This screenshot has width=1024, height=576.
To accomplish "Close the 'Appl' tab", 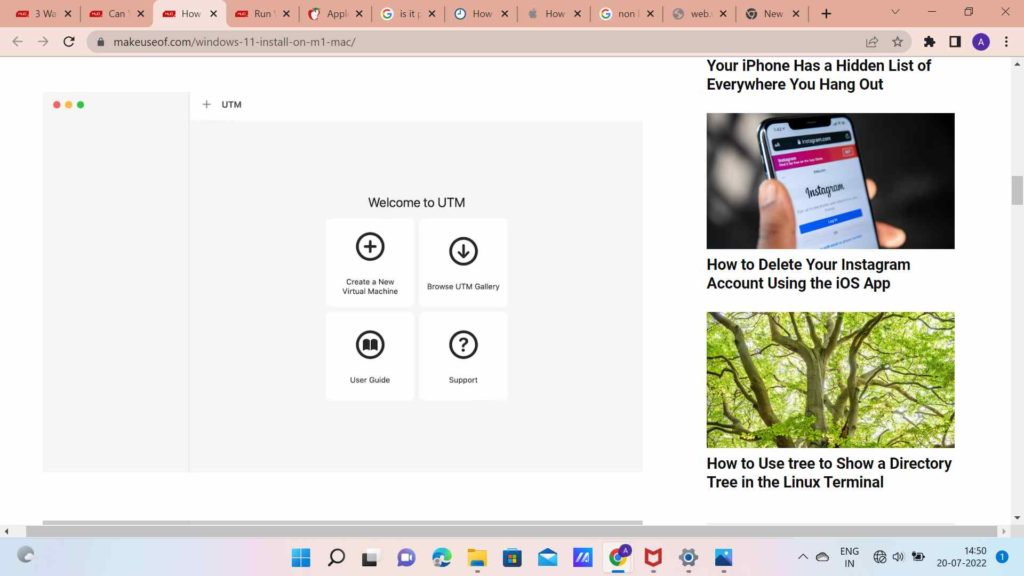I will (x=359, y=14).
